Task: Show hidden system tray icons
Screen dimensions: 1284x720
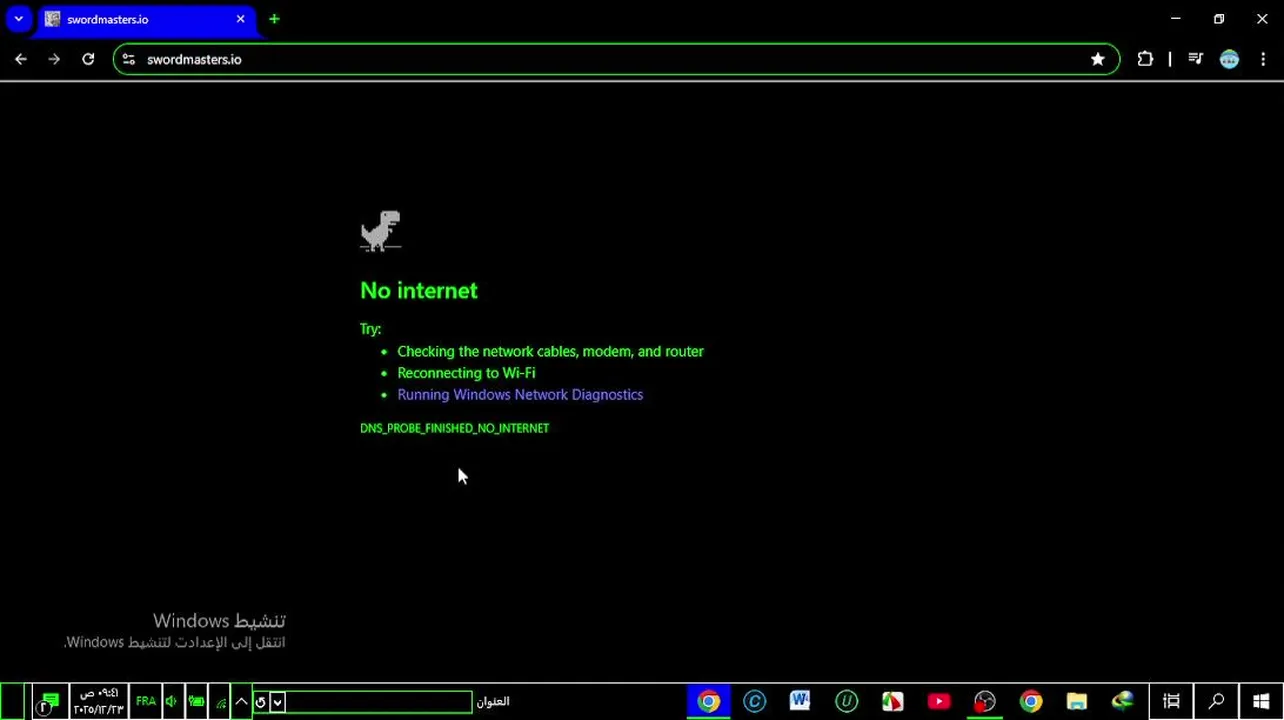Action: 241,702
